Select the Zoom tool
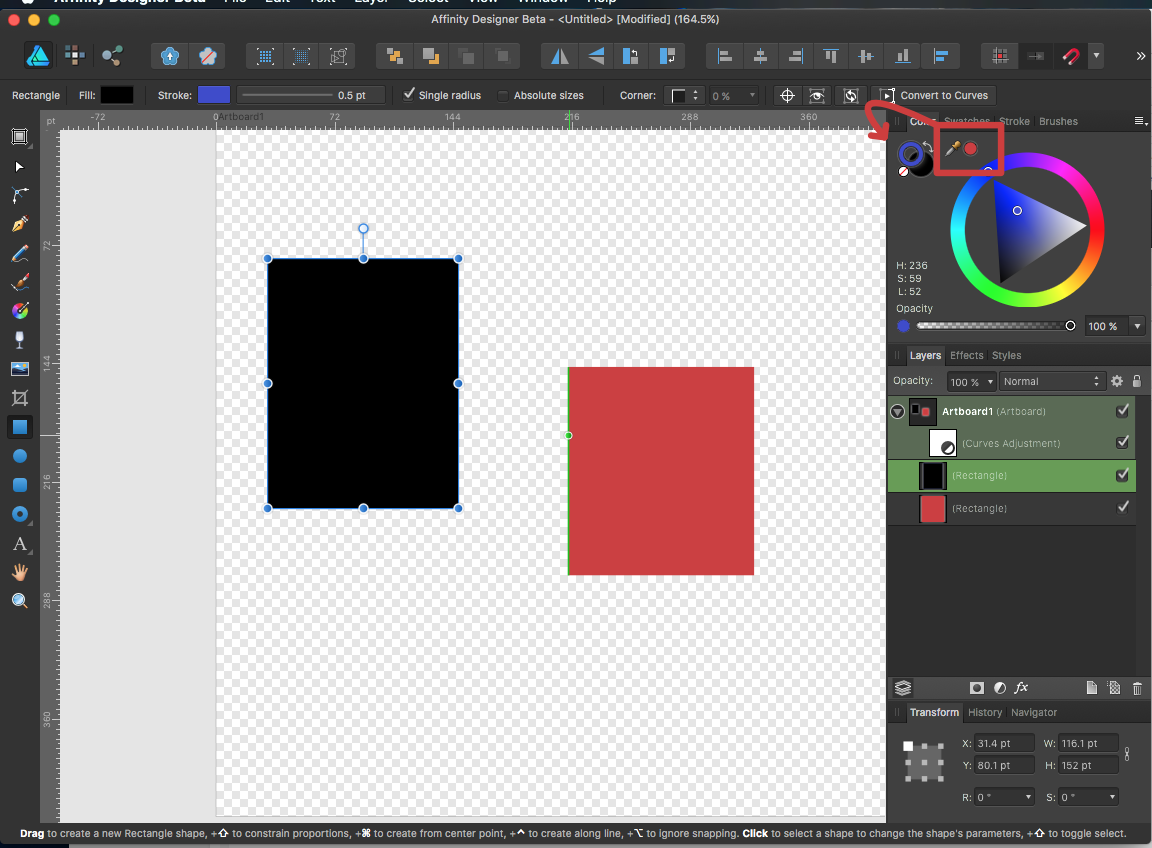The width and height of the screenshot is (1152, 848). (20, 600)
